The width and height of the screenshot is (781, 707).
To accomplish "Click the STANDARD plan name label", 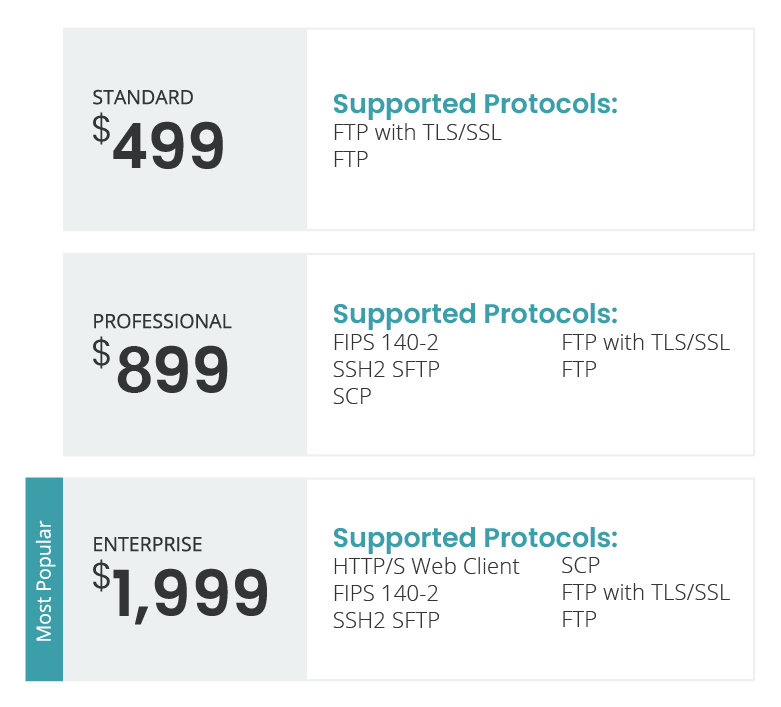I will (143, 98).
